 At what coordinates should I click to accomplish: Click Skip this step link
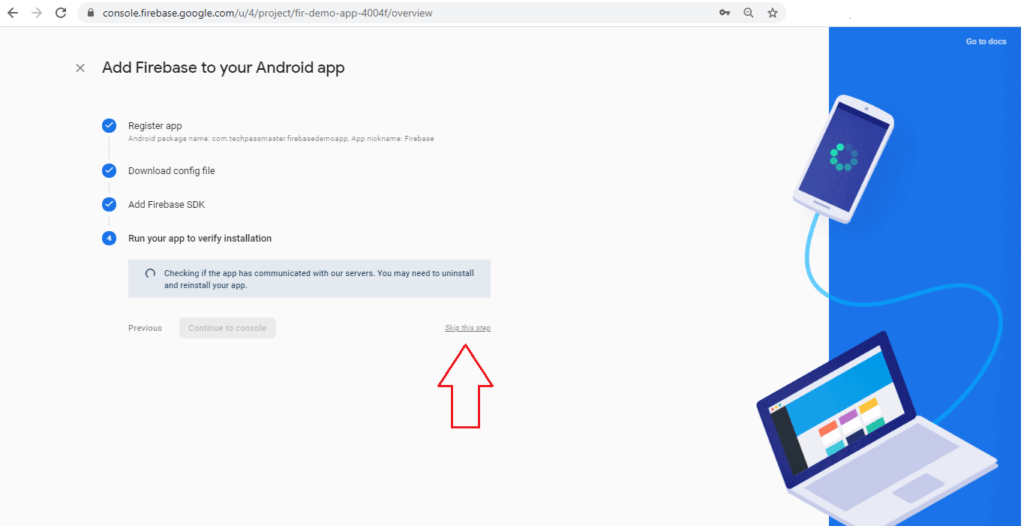468,327
